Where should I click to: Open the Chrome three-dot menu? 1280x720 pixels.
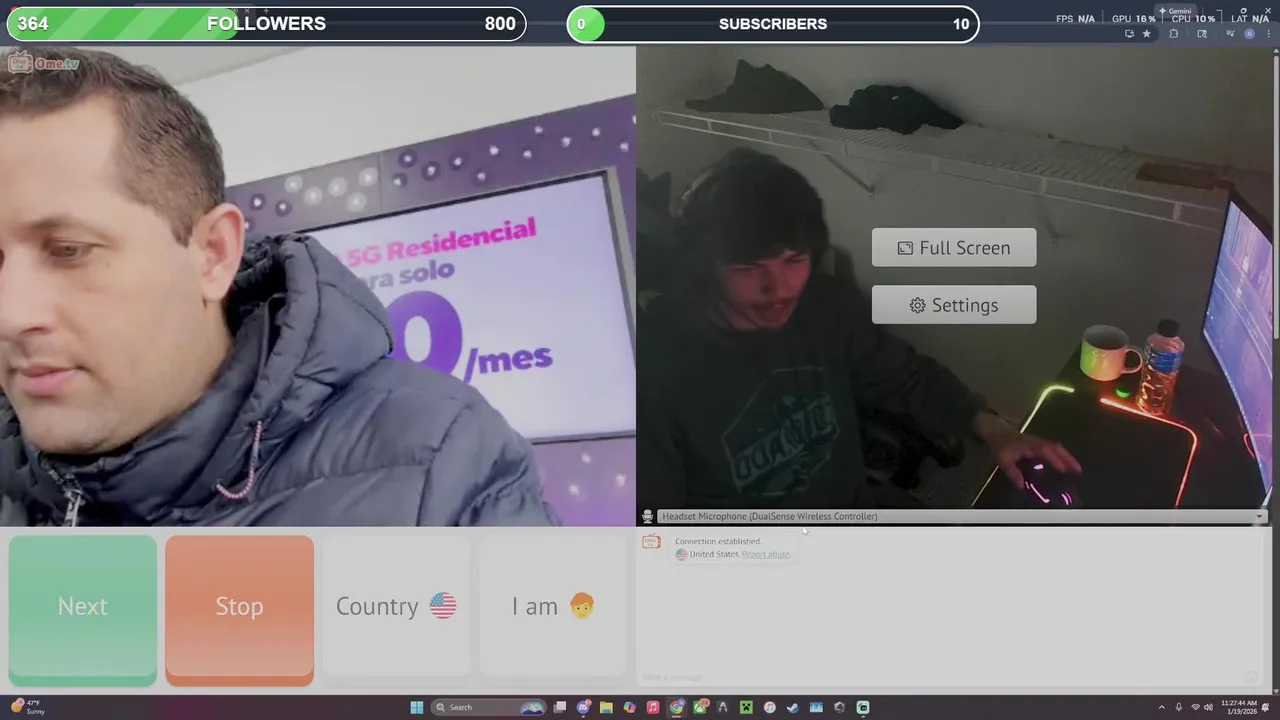(1268, 34)
